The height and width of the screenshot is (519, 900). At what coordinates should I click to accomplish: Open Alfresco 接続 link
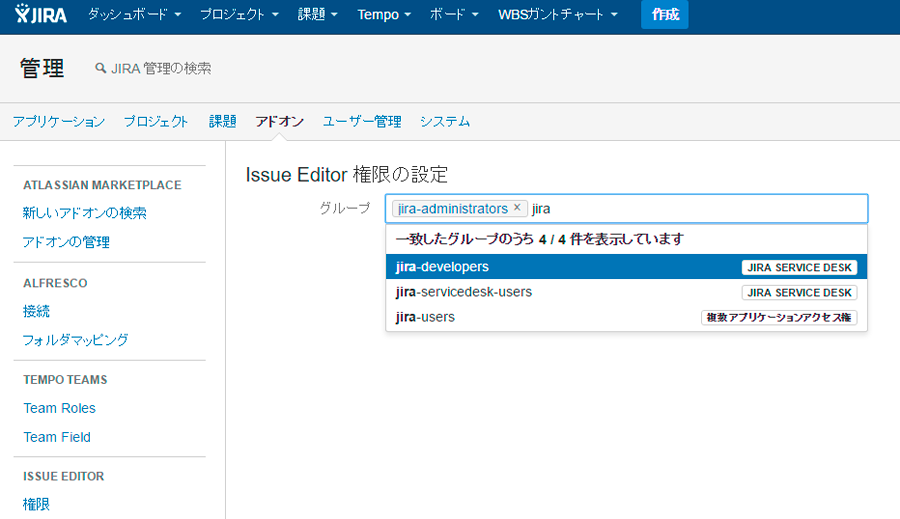tap(36, 311)
